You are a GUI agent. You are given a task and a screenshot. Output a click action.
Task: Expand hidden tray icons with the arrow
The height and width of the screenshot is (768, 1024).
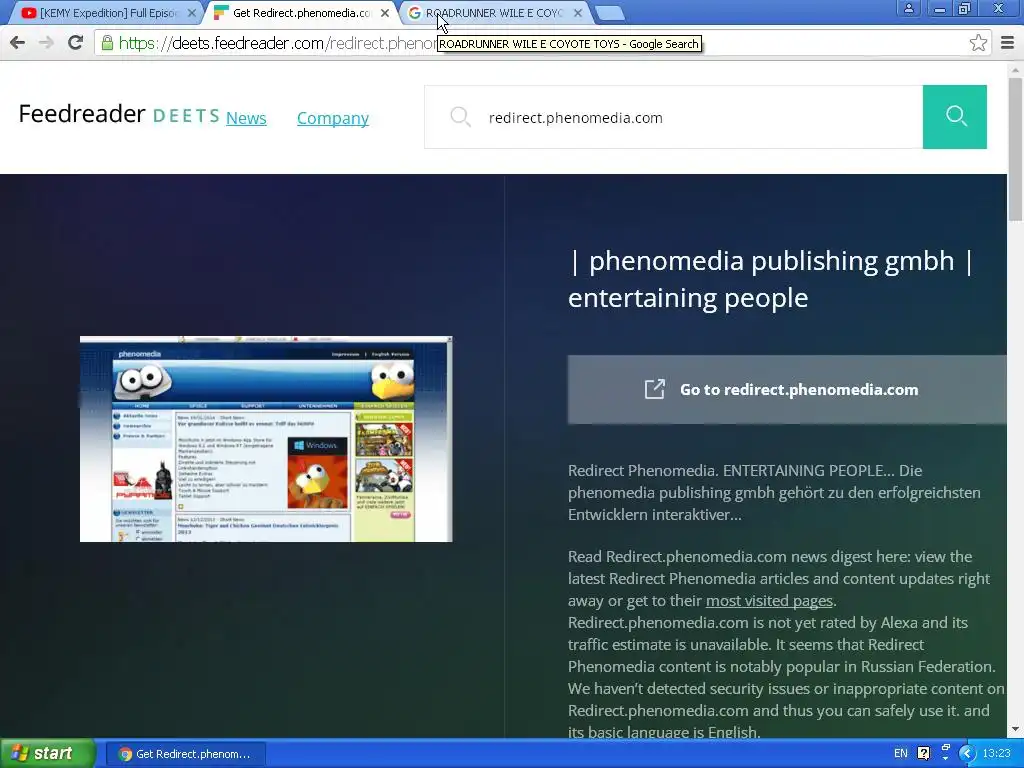(967, 754)
